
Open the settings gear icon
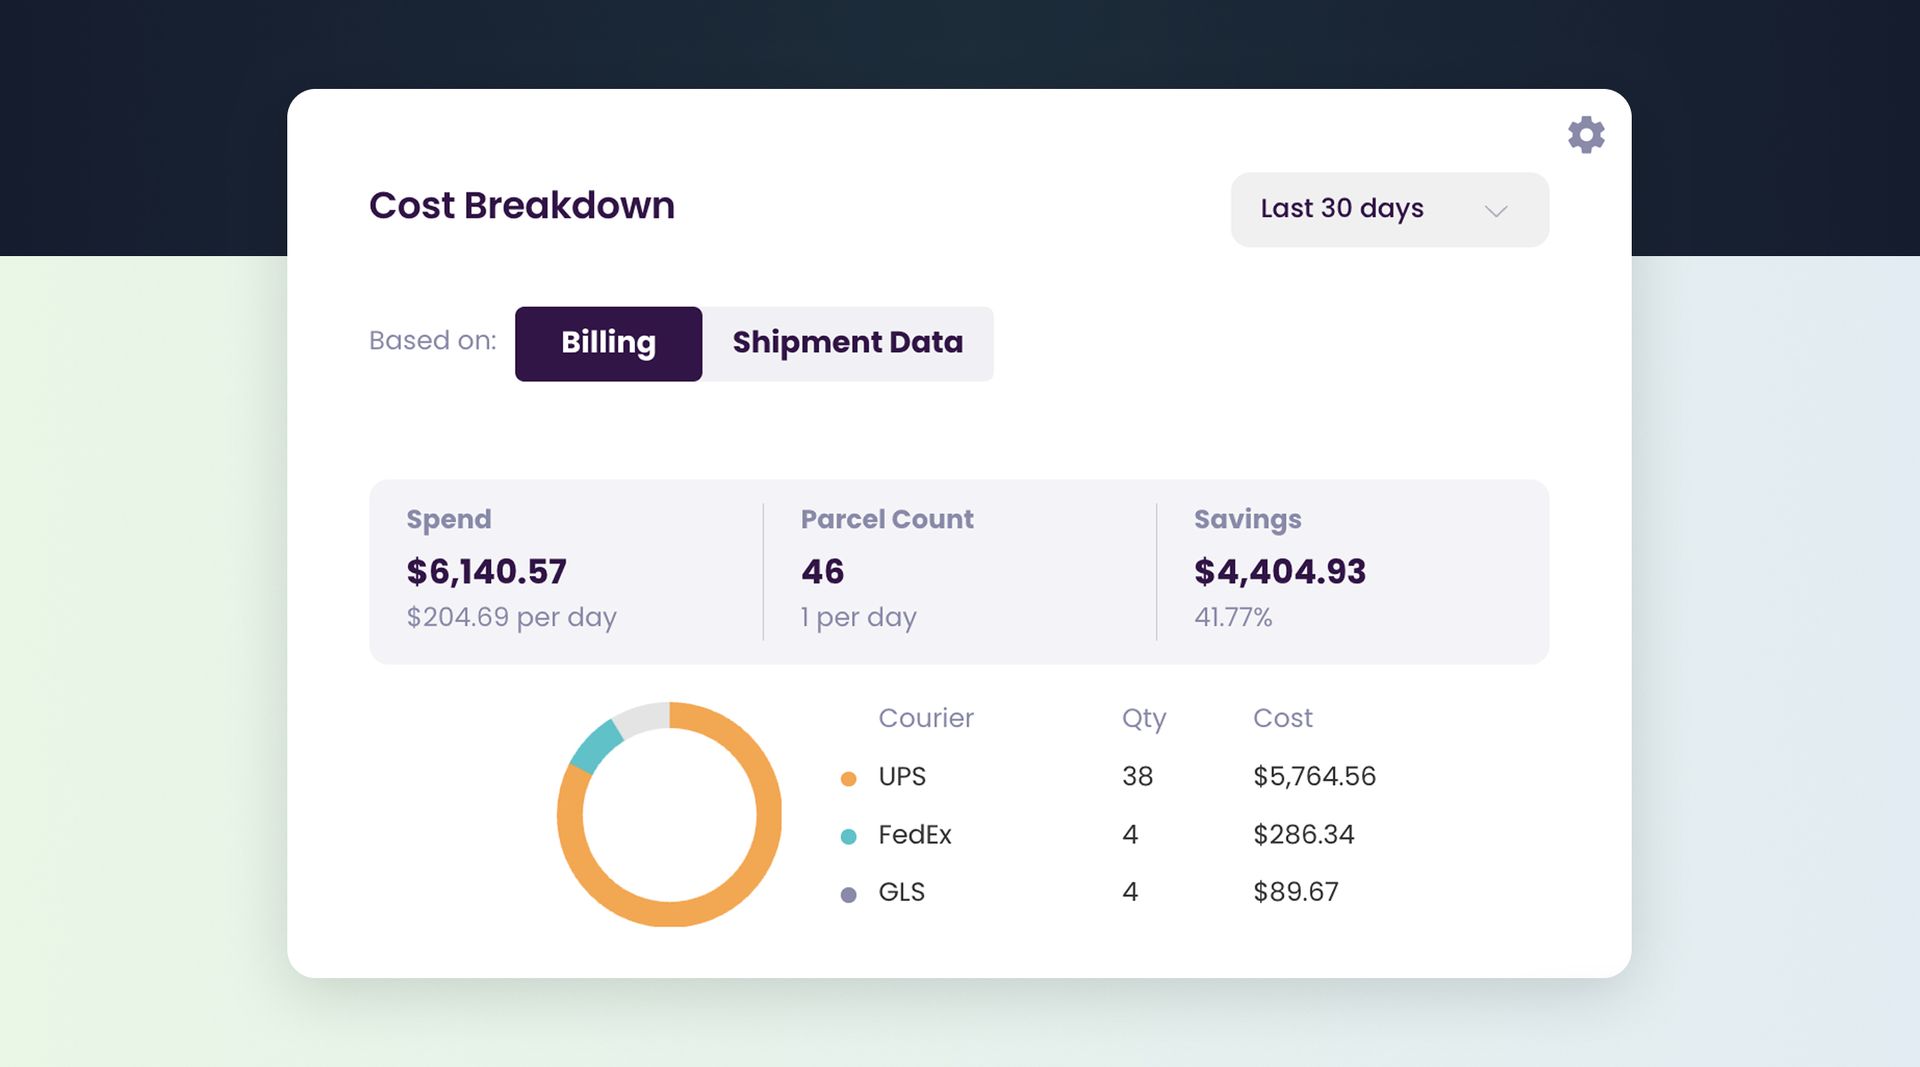point(1586,135)
